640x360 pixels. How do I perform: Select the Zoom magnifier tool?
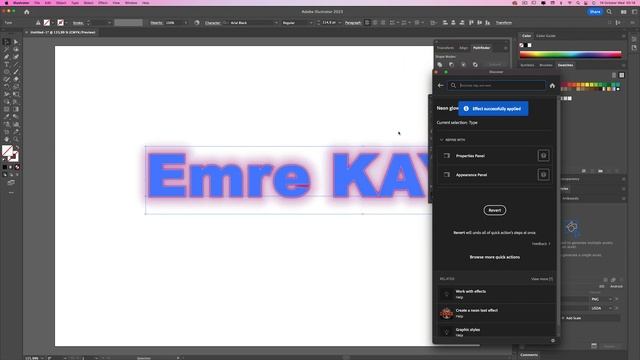tap(16, 139)
